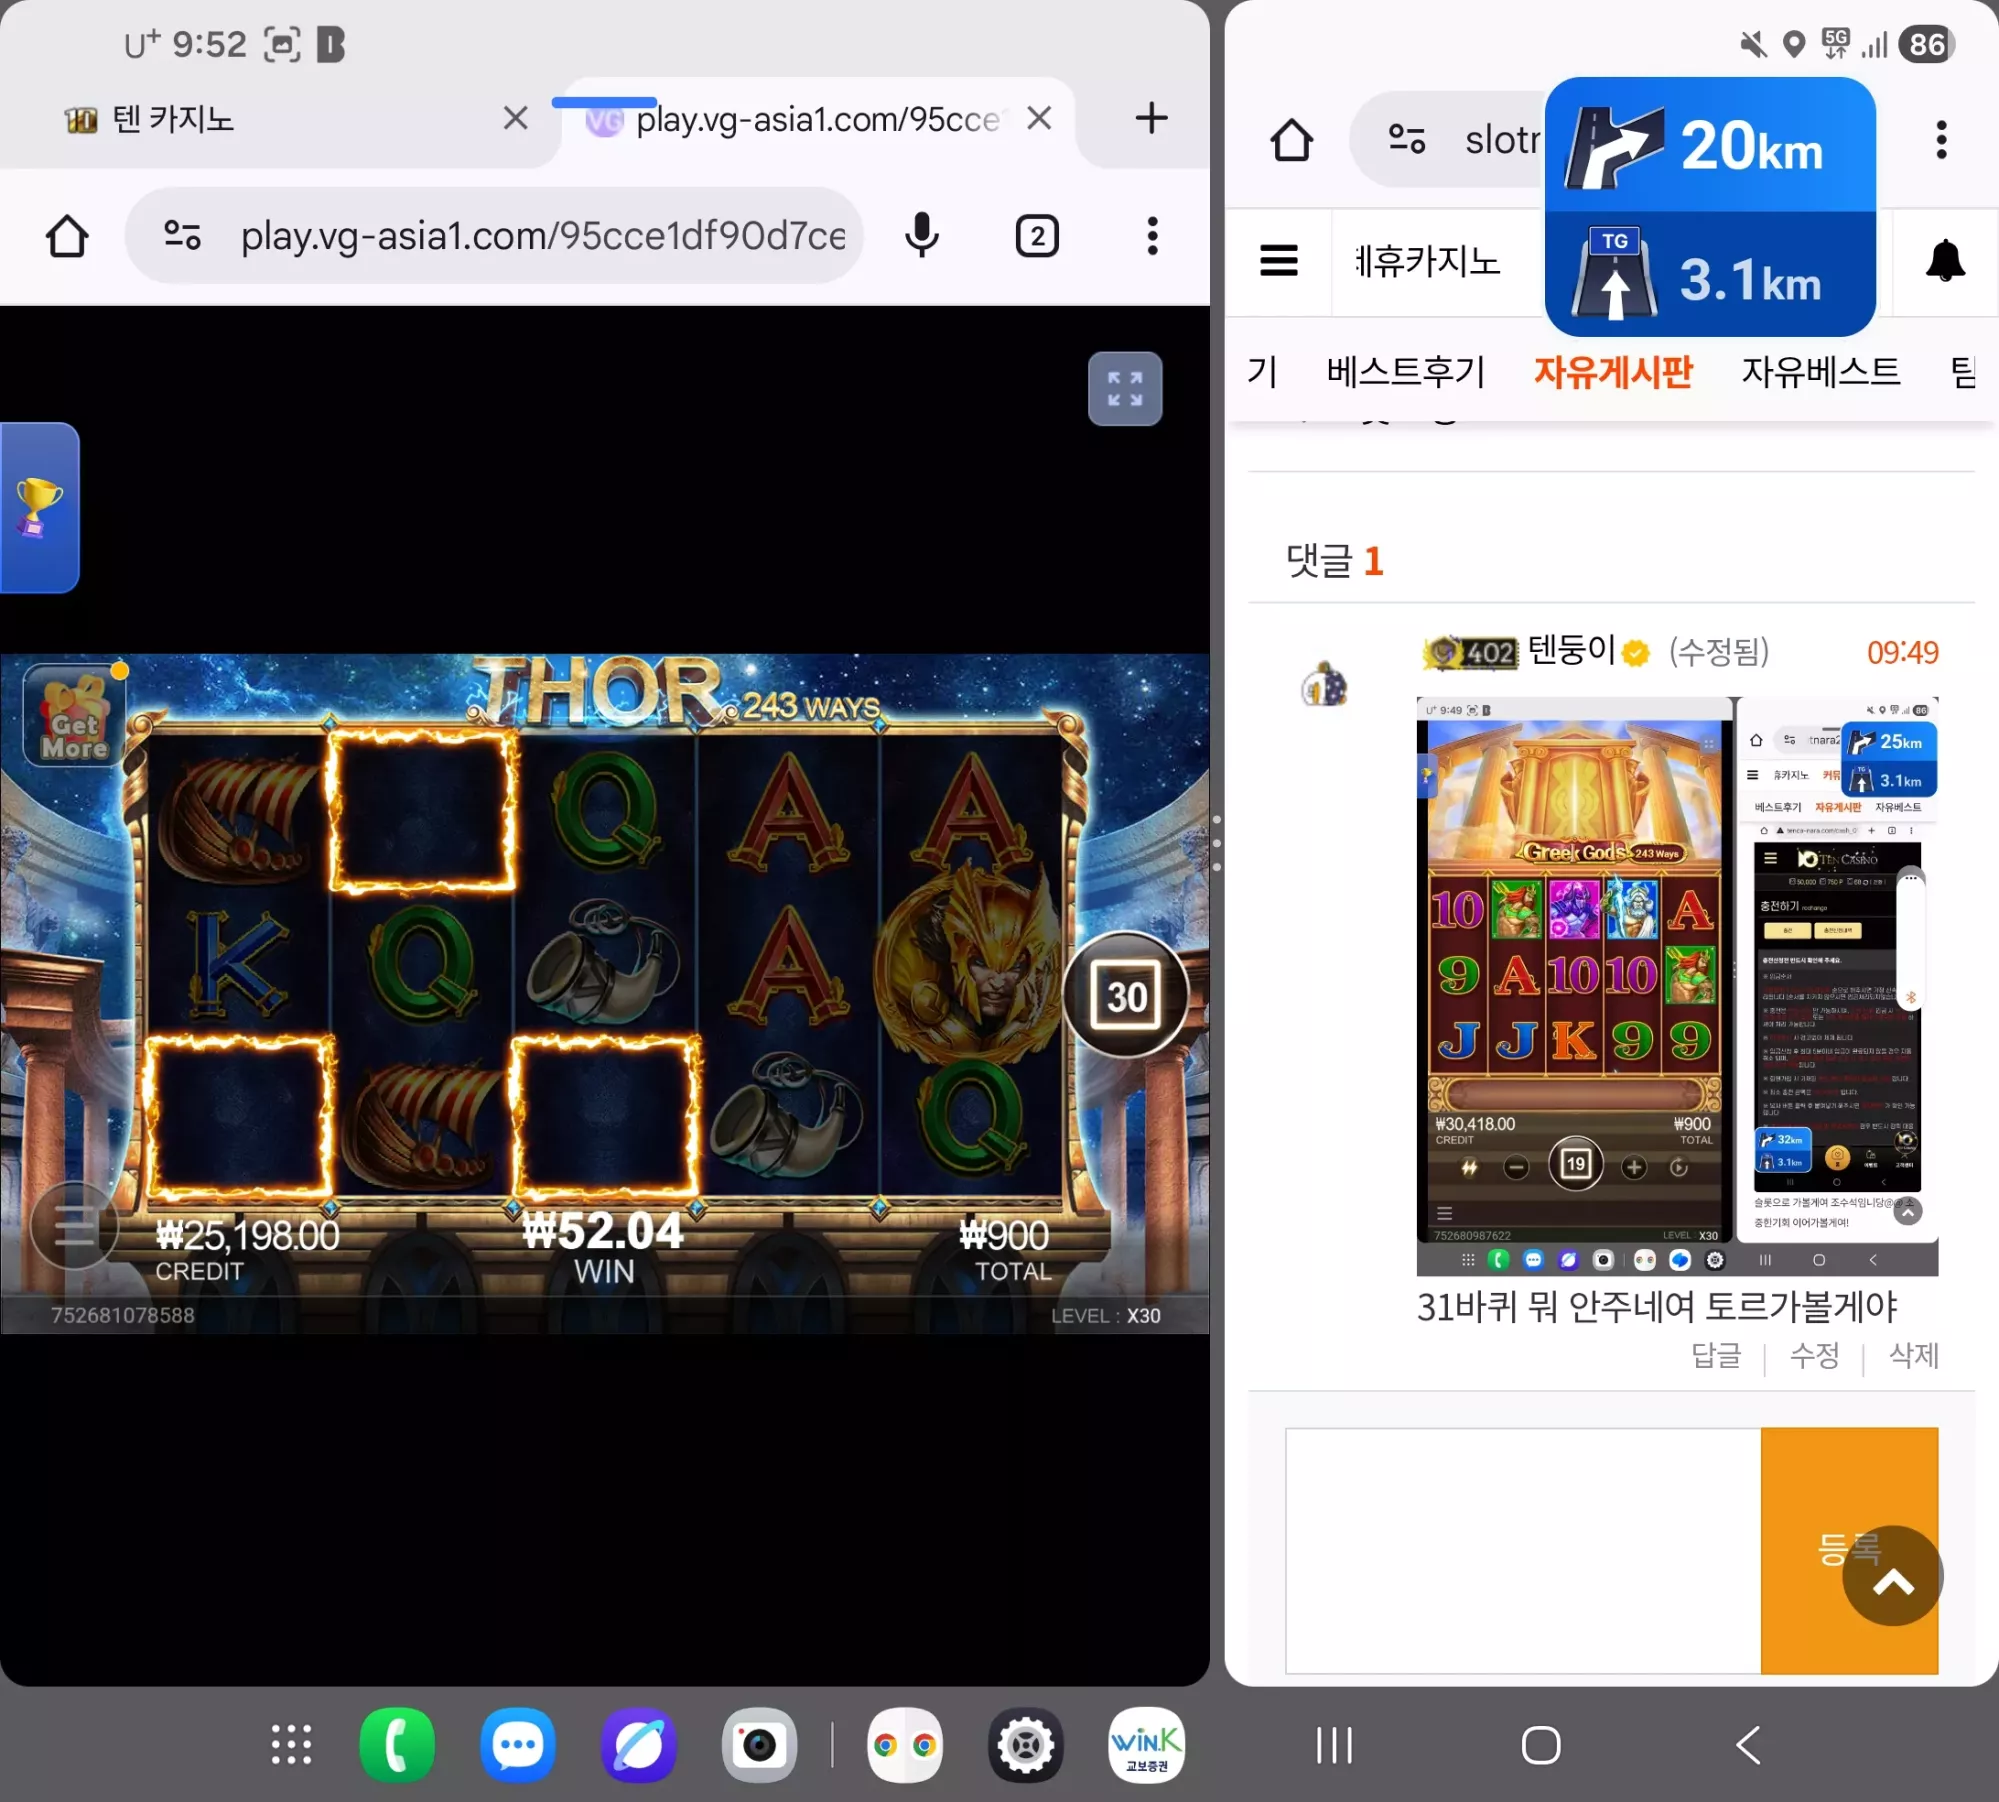1999x1802 pixels.
Task: Click the ₩25,198.00 credit value
Action: pos(248,1236)
